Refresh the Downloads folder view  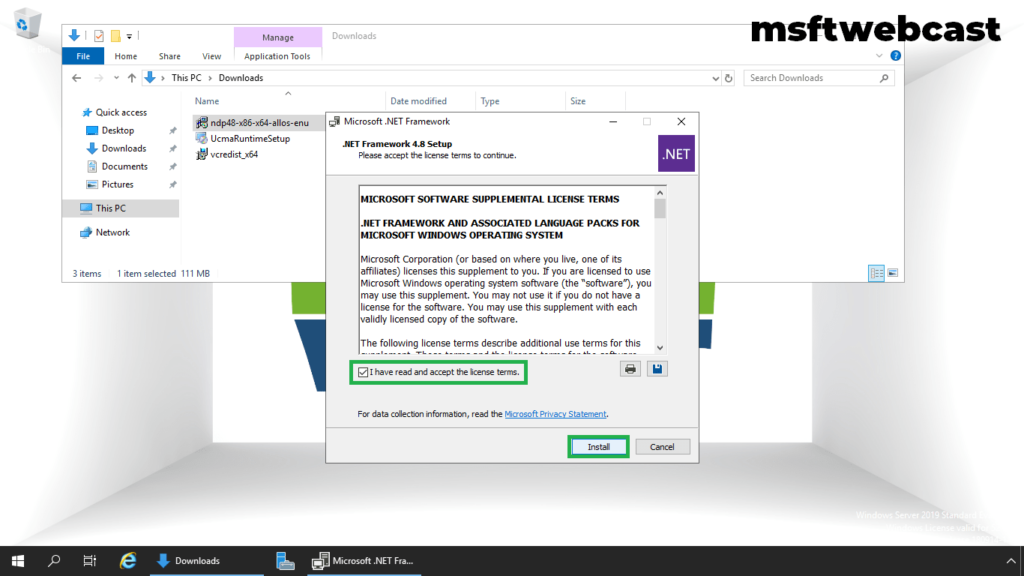click(x=729, y=78)
